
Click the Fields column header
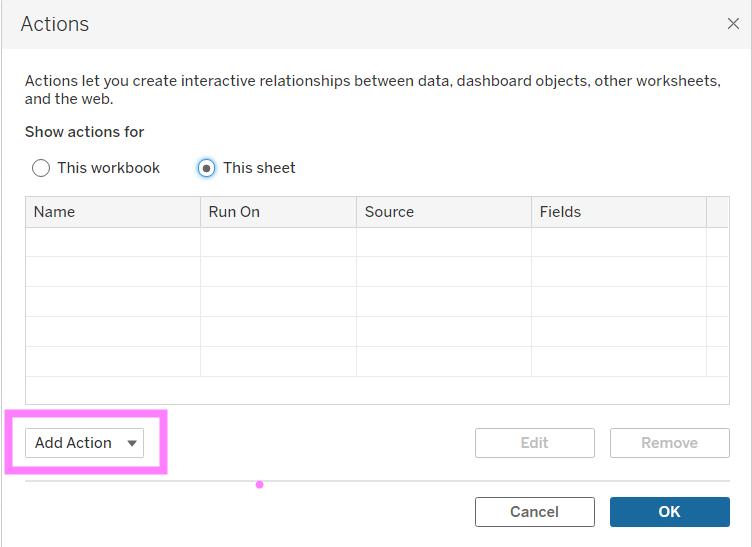pyautogui.click(x=618, y=212)
